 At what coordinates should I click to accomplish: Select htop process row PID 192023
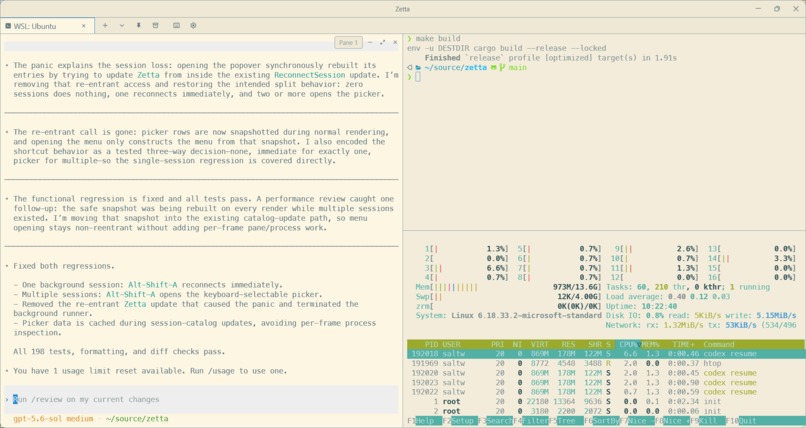coord(606,383)
